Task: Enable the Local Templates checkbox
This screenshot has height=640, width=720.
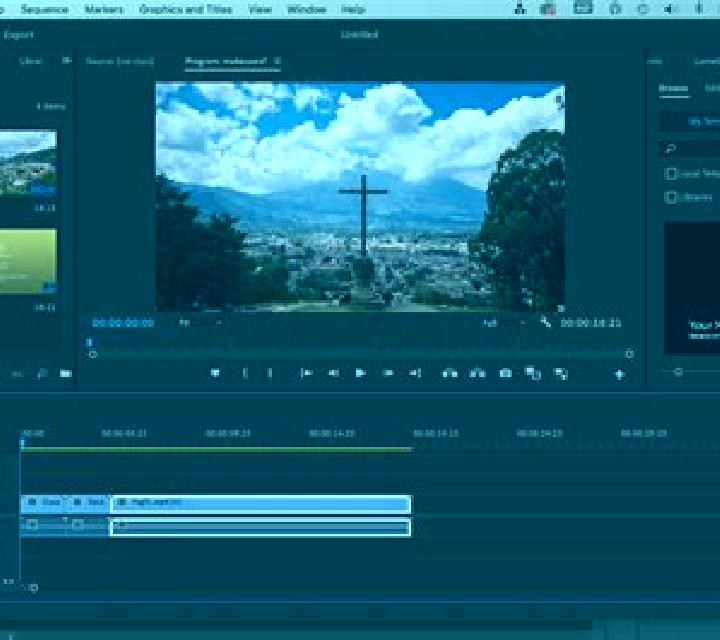Action: (x=670, y=174)
